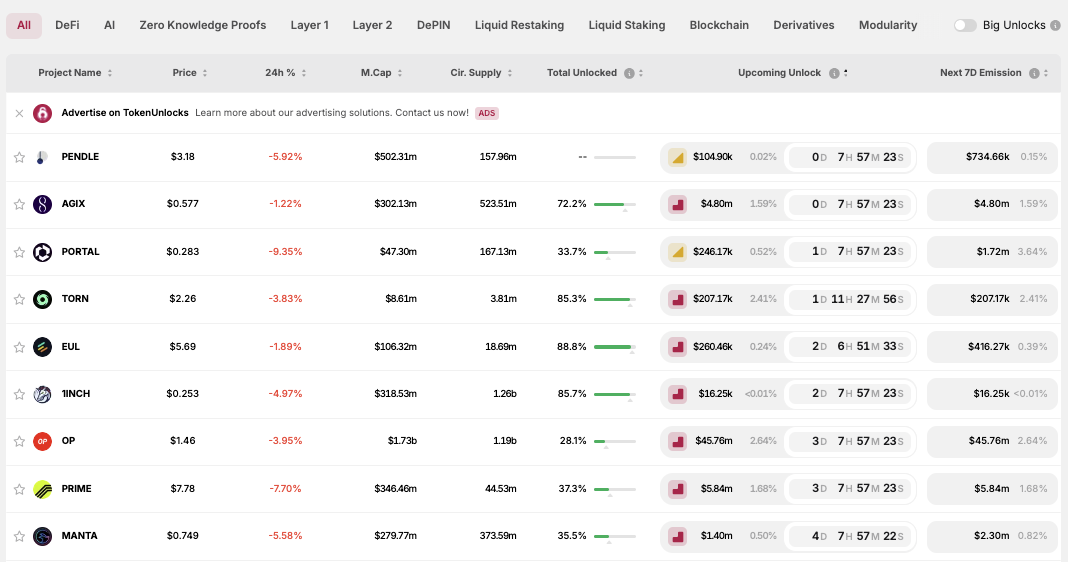Click AGIX 72.2% unlocked progress bar
The height and width of the screenshot is (562, 1068).
click(x=614, y=204)
